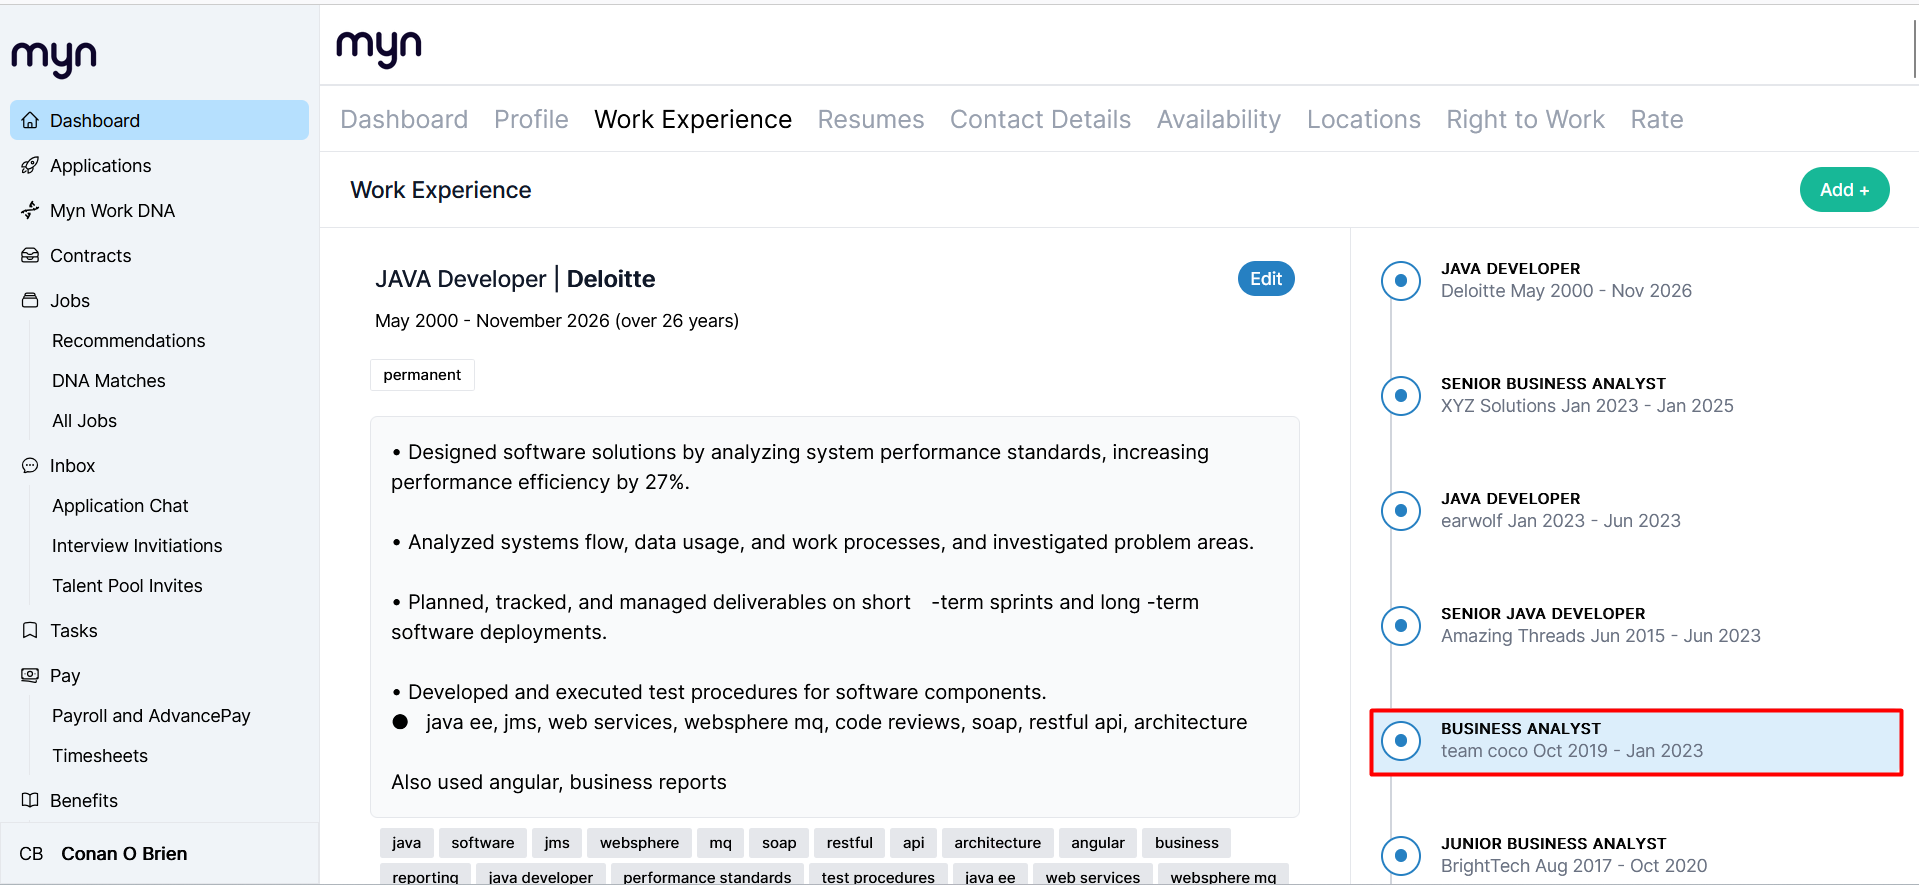Image resolution: width=1919 pixels, height=885 pixels.
Task: Click the myn logo in top header
Action: (x=379, y=48)
